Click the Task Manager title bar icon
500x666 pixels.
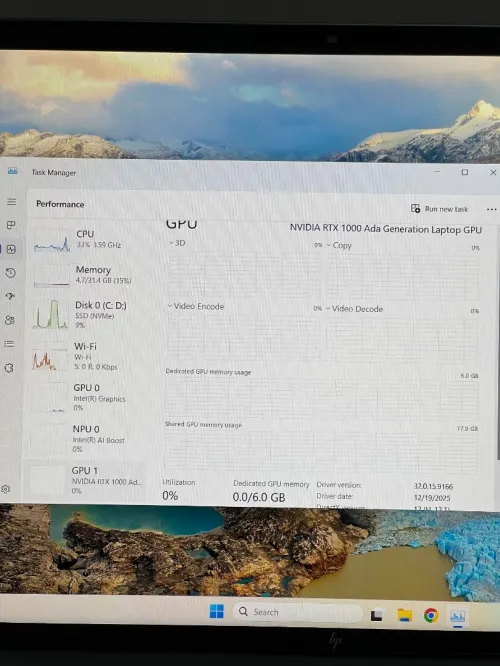(13, 171)
